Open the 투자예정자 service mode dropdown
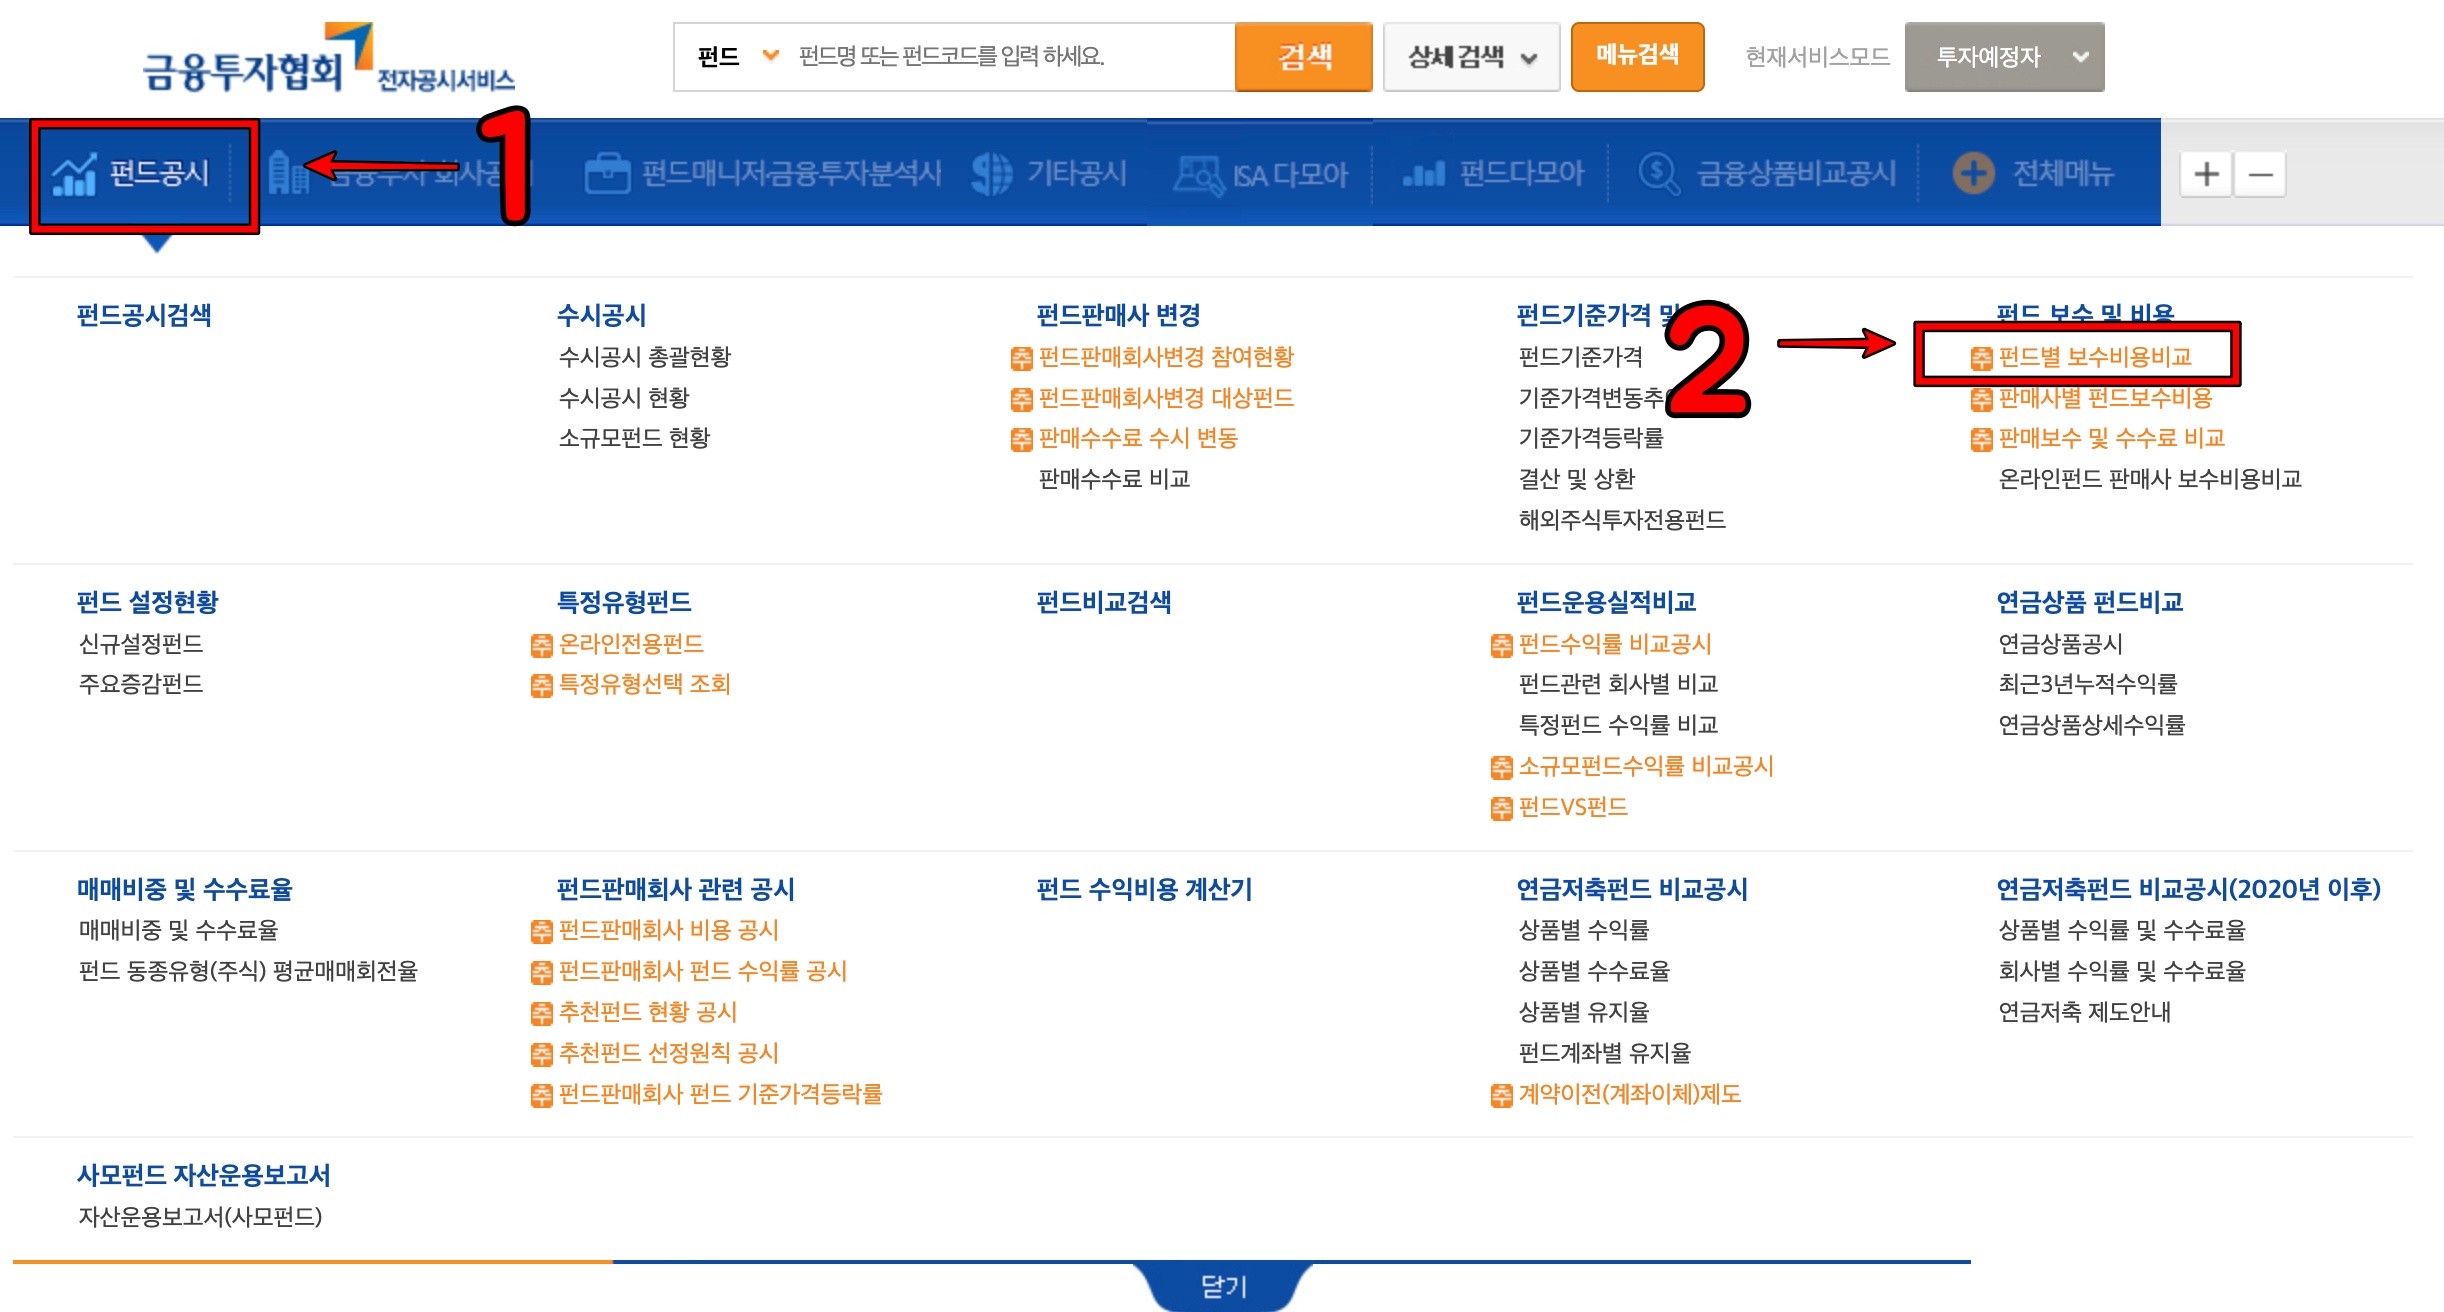The height and width of the screenshot is (1312, 2444). (x=2004, y=57)
